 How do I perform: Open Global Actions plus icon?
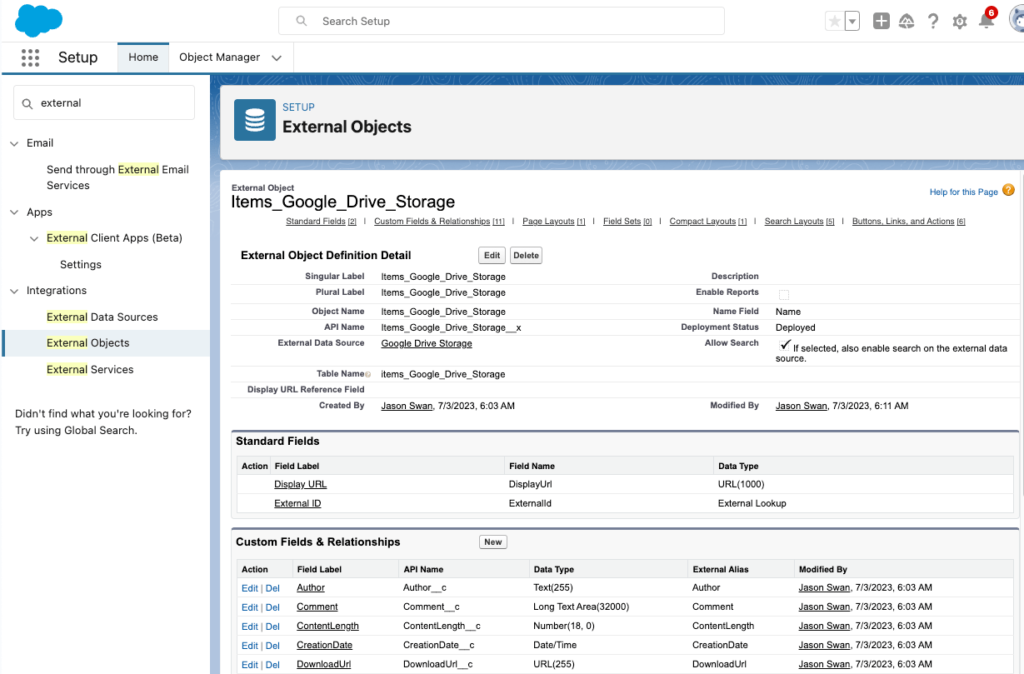pos(881,21)
